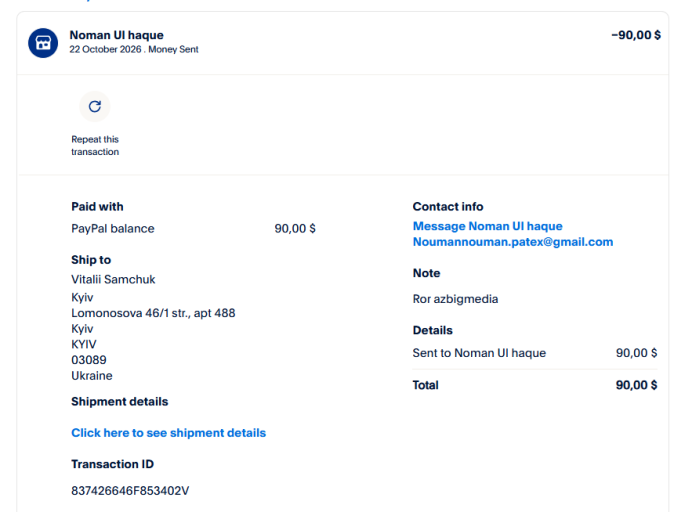Click the Ror azbigmedia note text

455,299
